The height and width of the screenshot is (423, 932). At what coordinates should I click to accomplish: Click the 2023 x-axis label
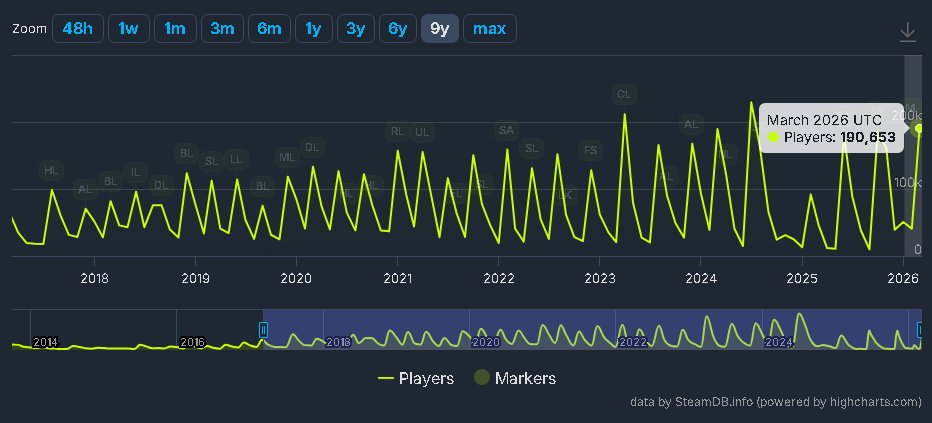click(x=600, y=278)
